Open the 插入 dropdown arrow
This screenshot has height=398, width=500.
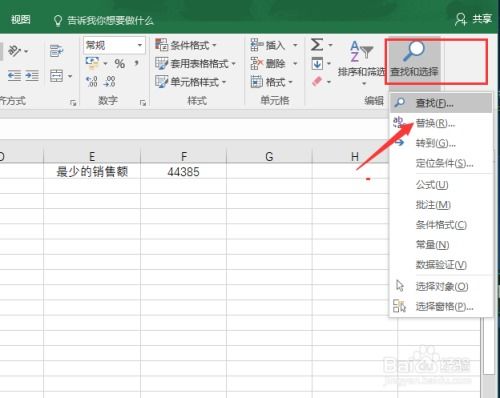295,45
